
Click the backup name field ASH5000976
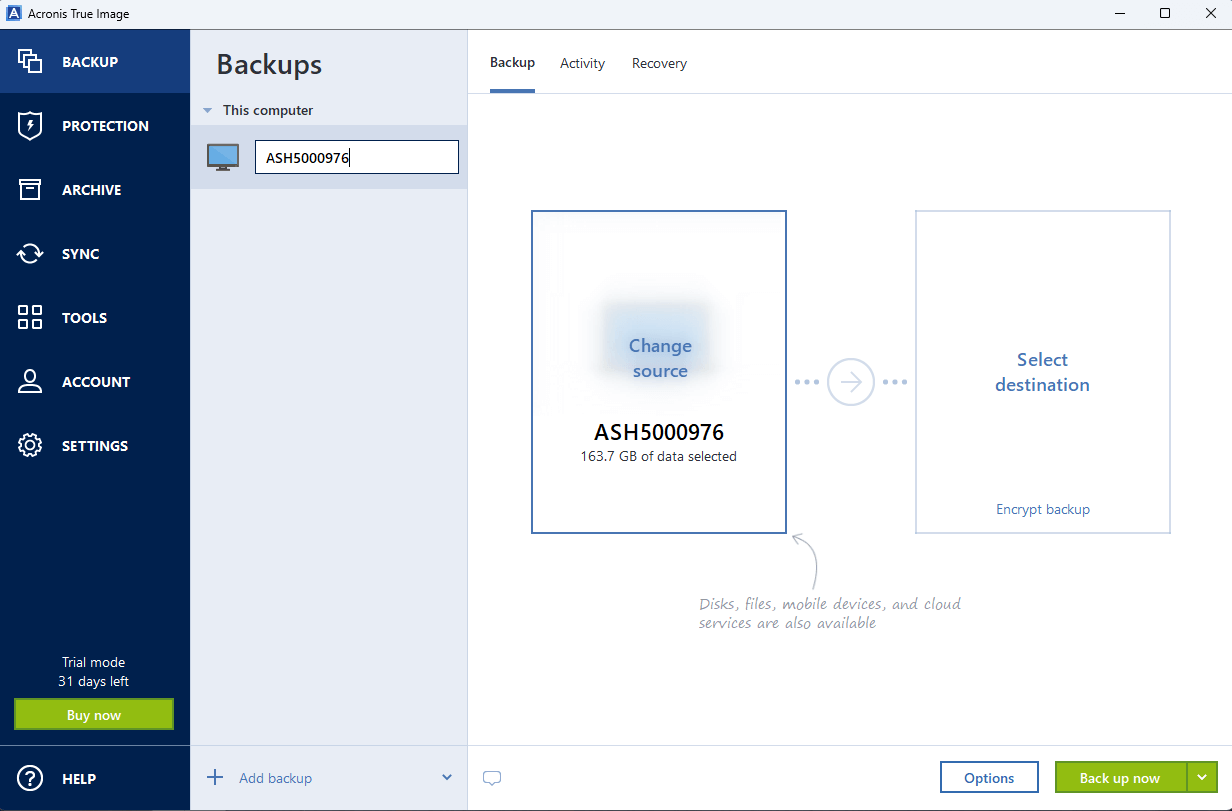click(356, 157)
